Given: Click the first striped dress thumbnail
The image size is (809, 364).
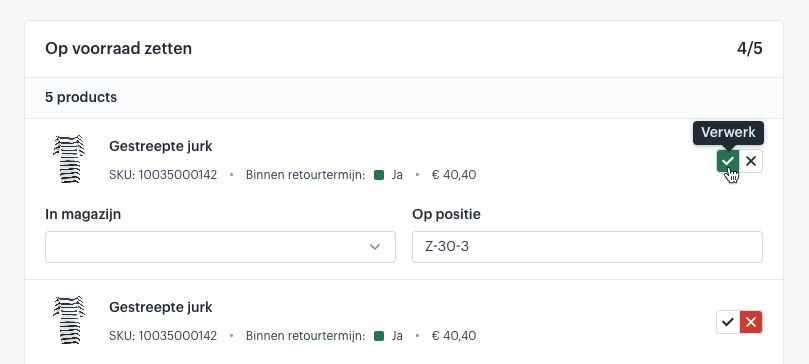Looking at the screenshot, I should click(69, 159).
